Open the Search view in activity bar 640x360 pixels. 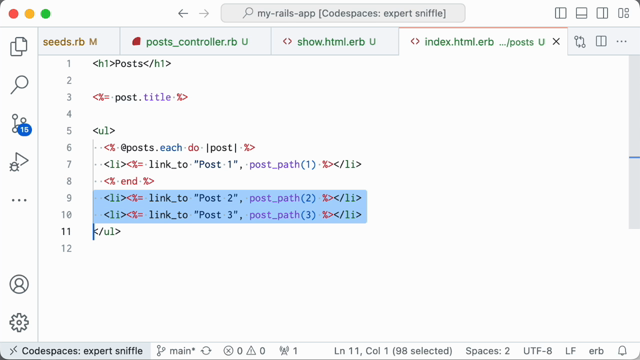pyautogui.click(x=19, y=84)
